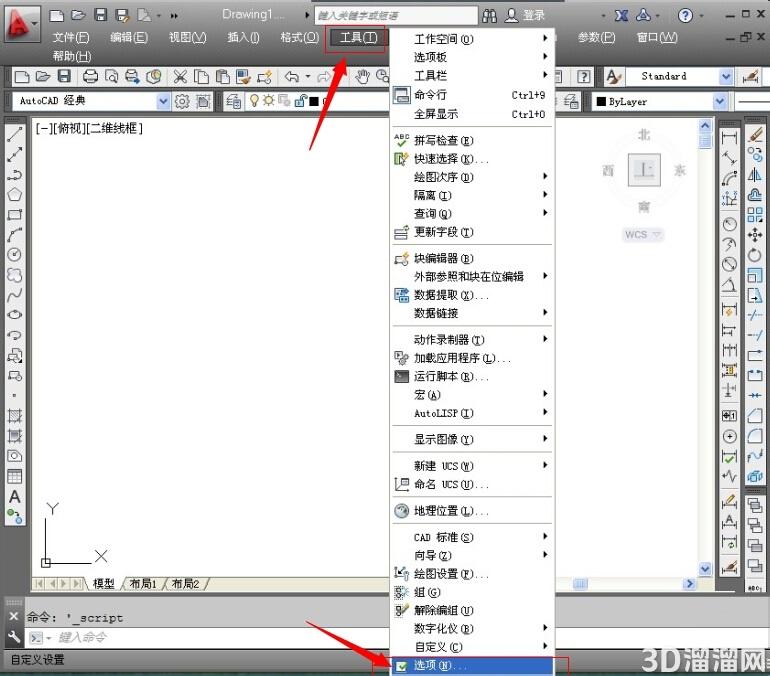Viewport: 770px width, 676px height.
Task: Click the ViewCube 上 top face
Action: click(x=644, y=170)
